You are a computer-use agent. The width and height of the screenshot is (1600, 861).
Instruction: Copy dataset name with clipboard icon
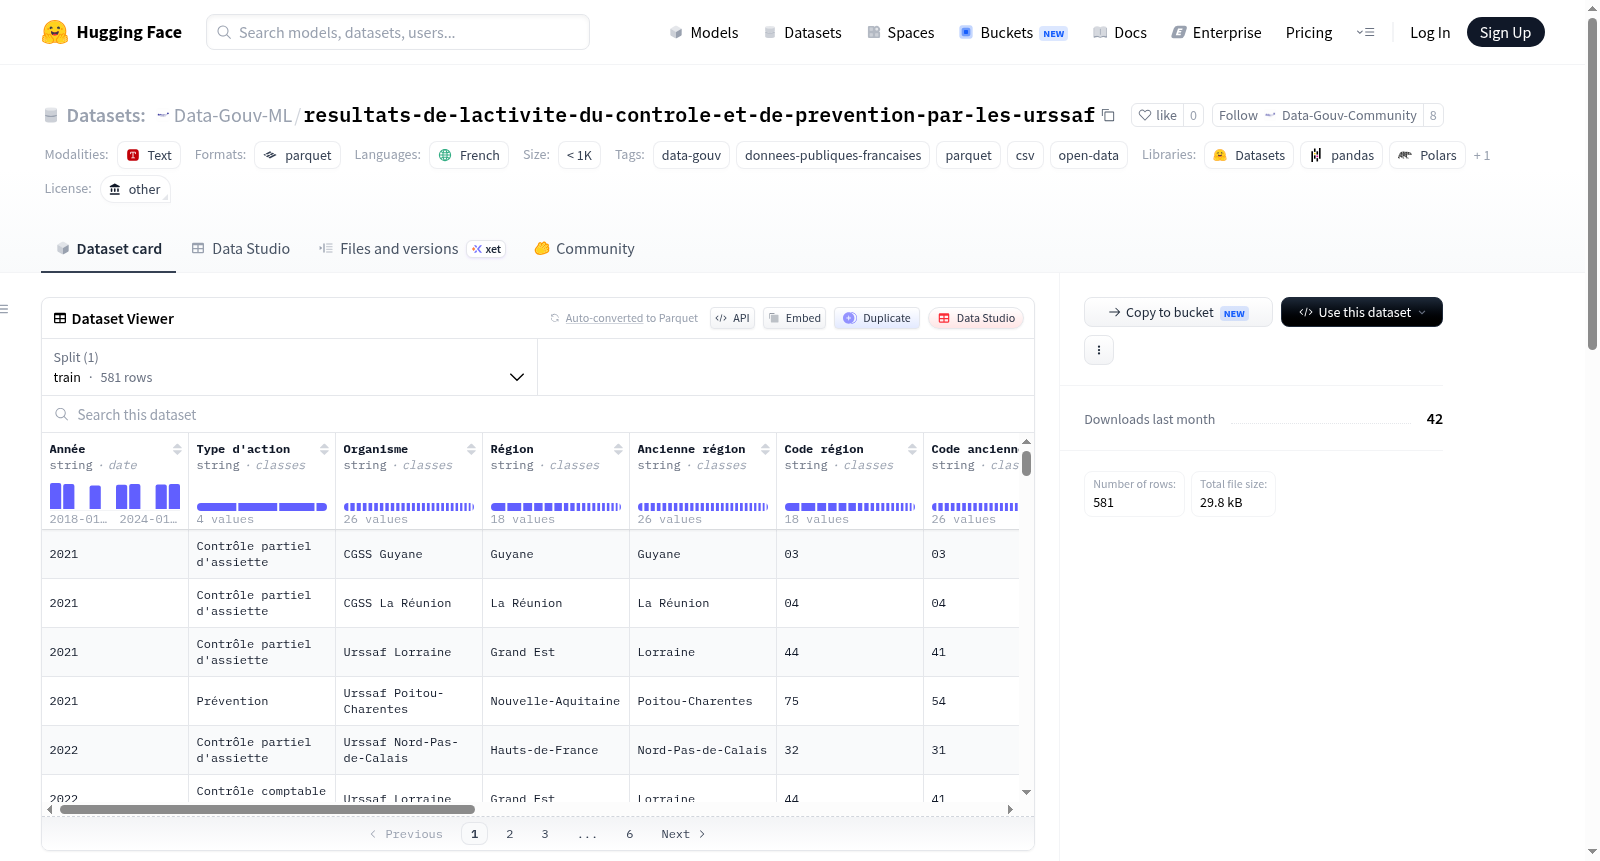point(1108,115)
